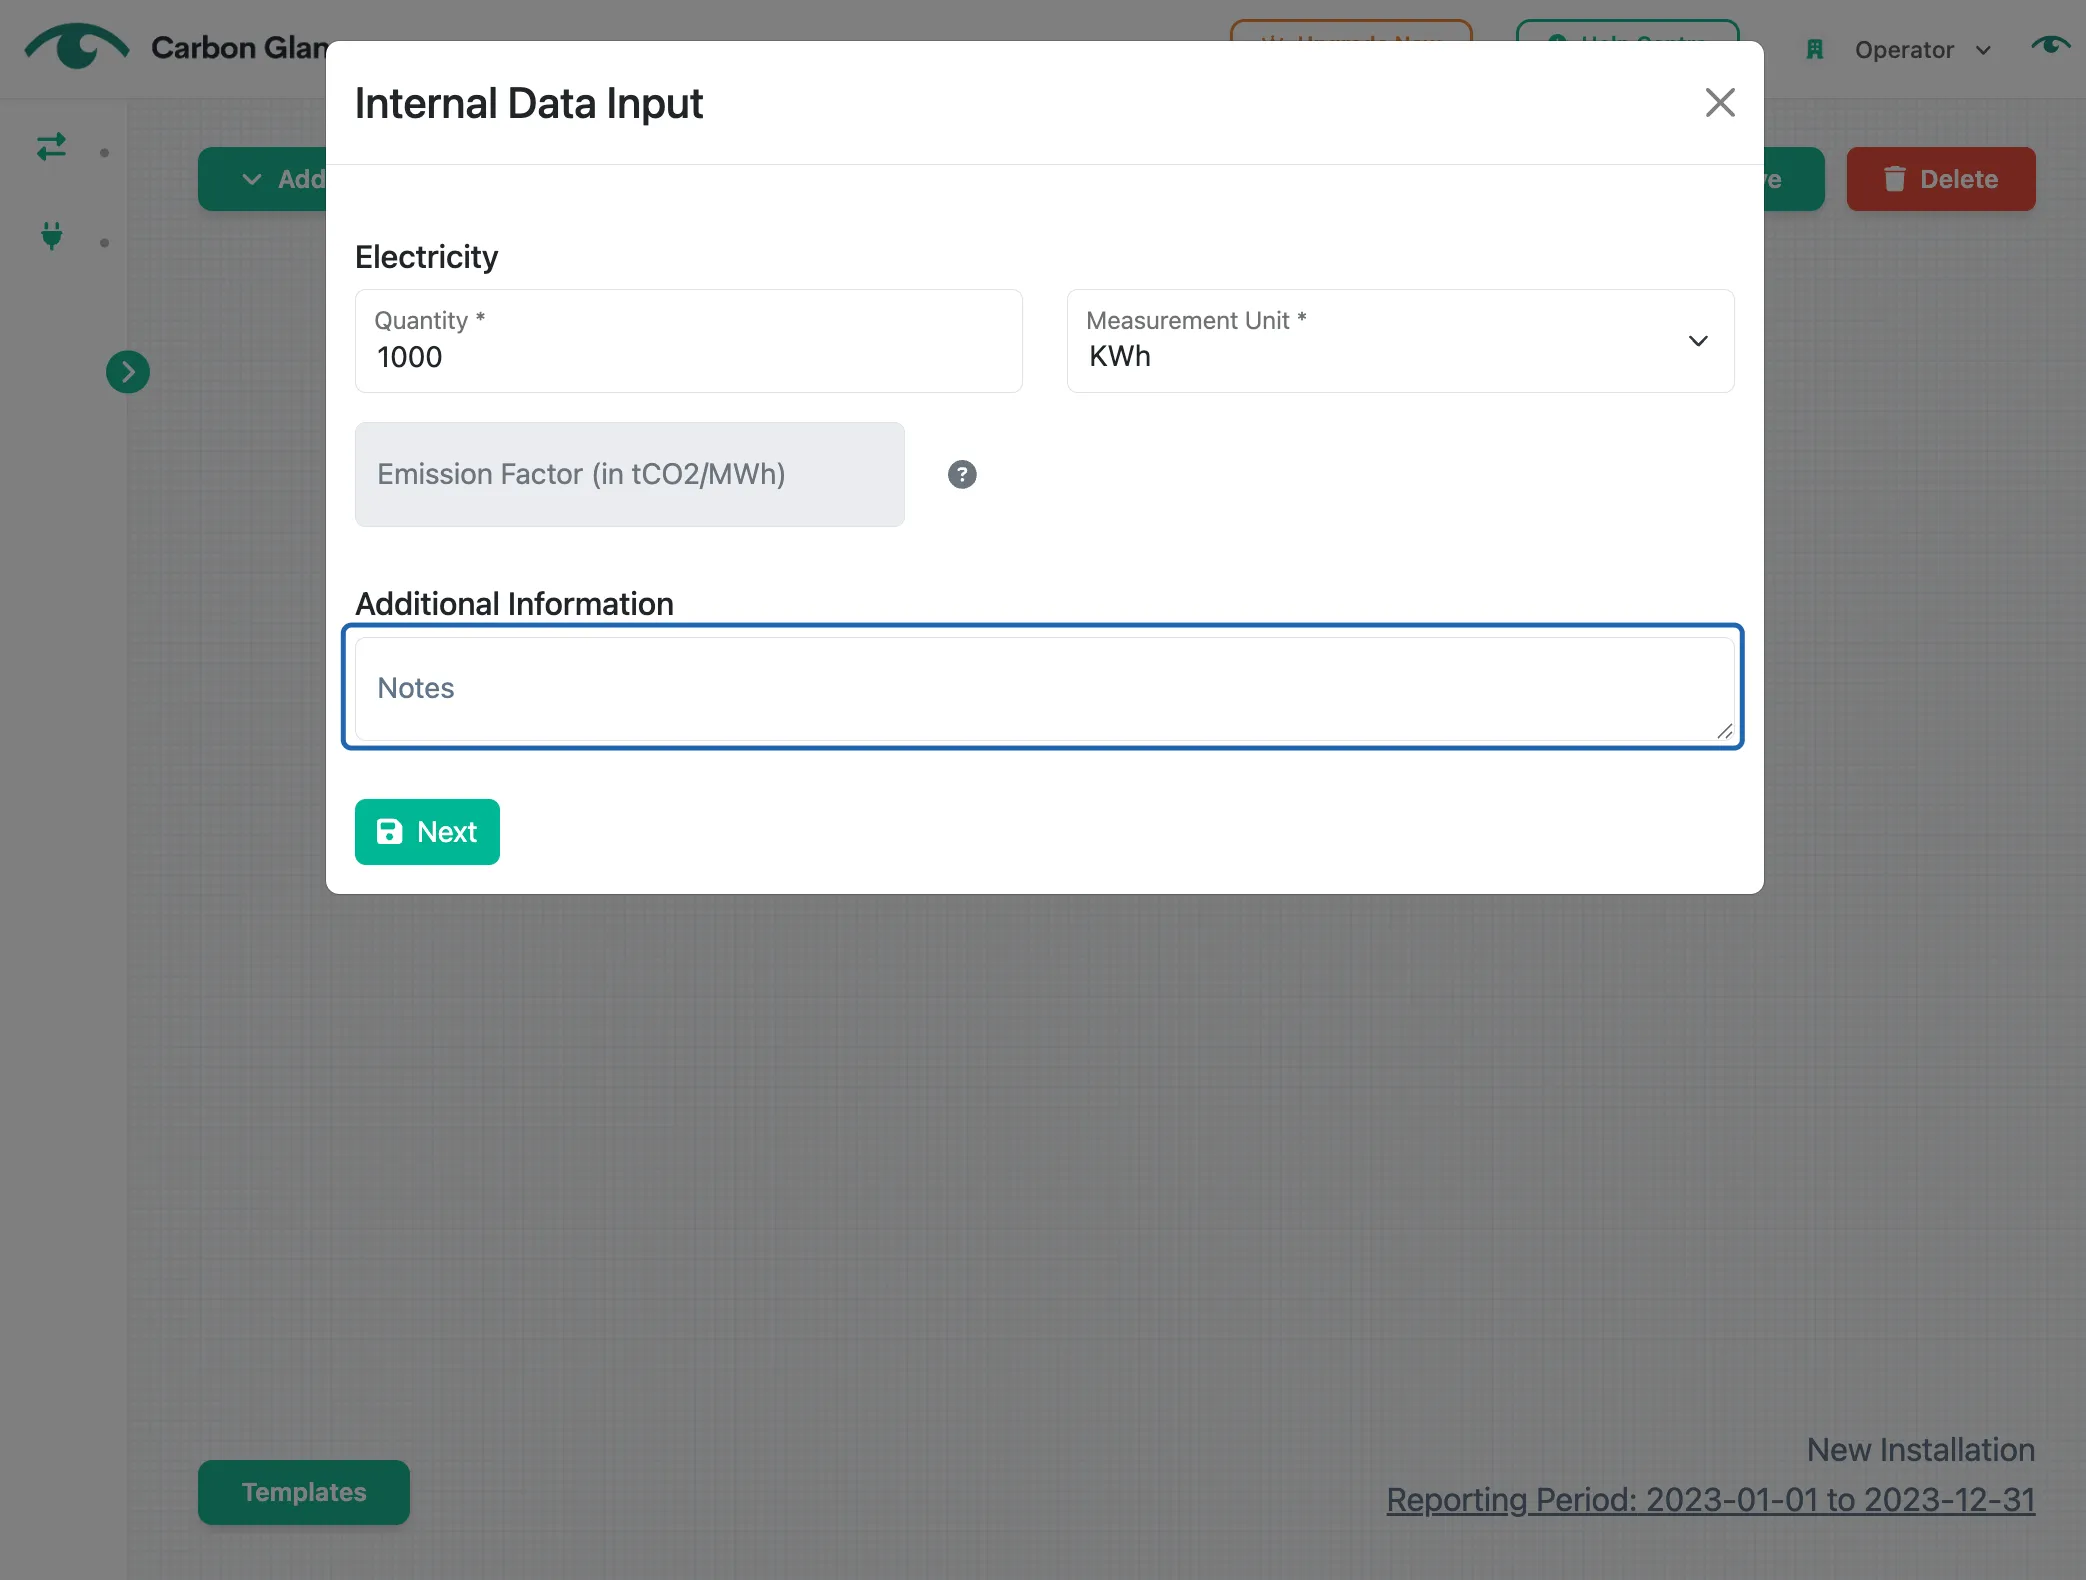The height and width of the screenshot is (1580, 2086).
Task: Click the Delete button
Action: (1940, 179)
